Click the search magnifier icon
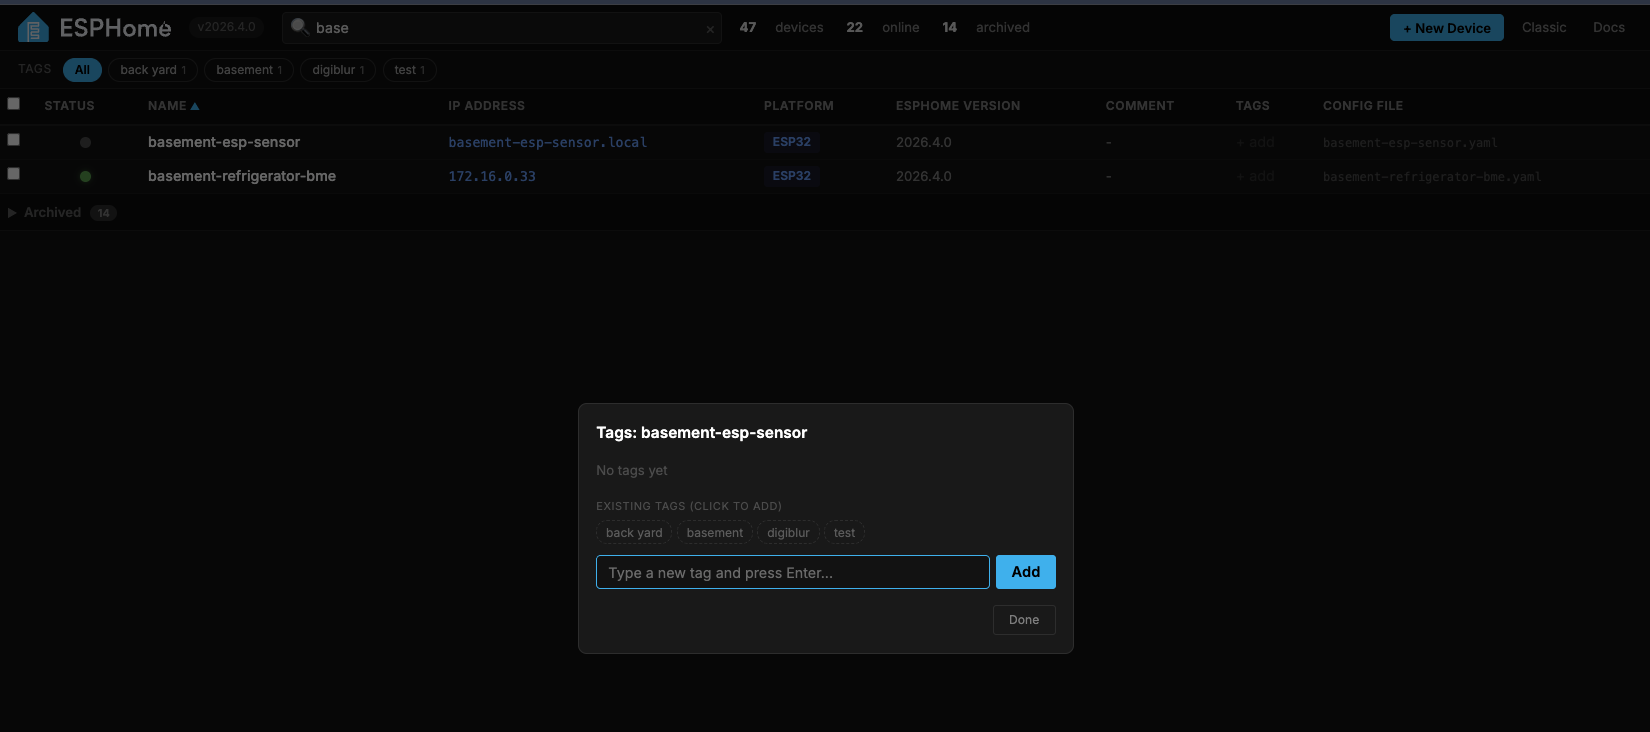Viewport: 1650px width, 732px height. click(x=299, y=27)
